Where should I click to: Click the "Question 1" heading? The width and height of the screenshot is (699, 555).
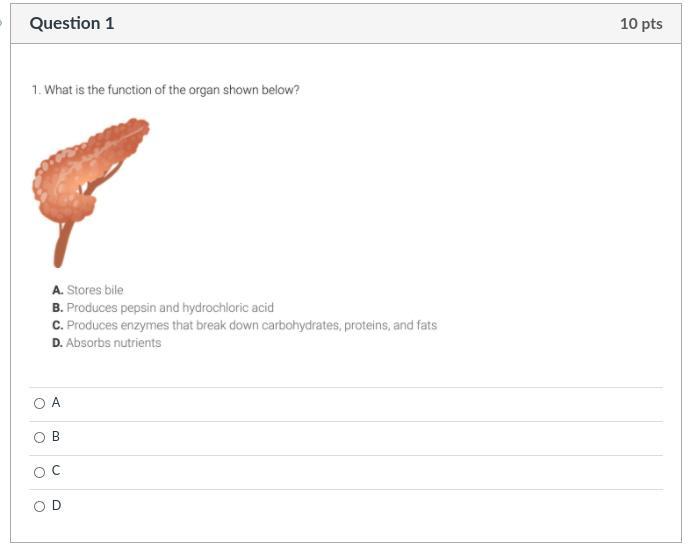pyautogui.click(x=72, y=23)
